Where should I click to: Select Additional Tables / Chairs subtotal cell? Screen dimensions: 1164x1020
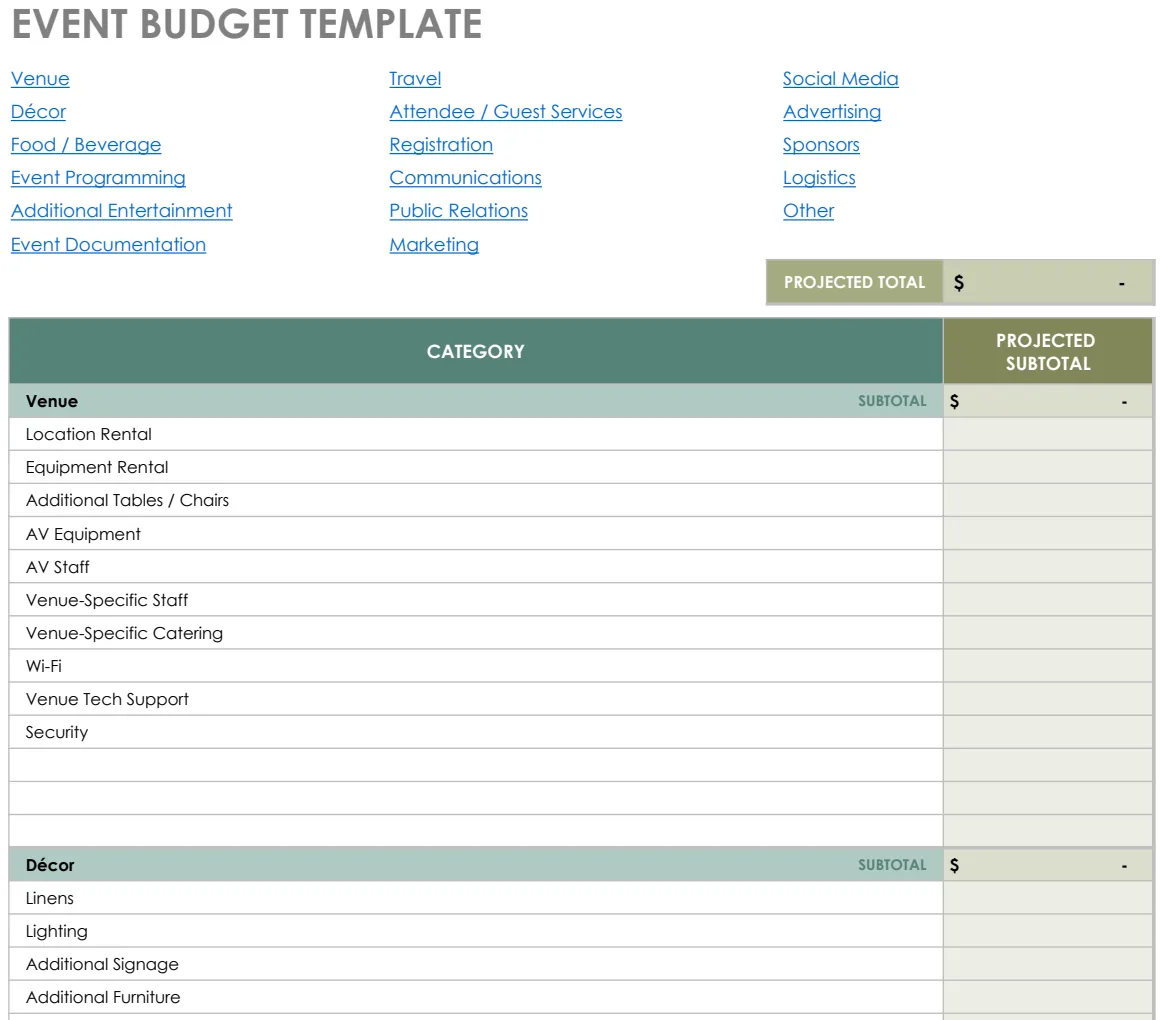1047,500
